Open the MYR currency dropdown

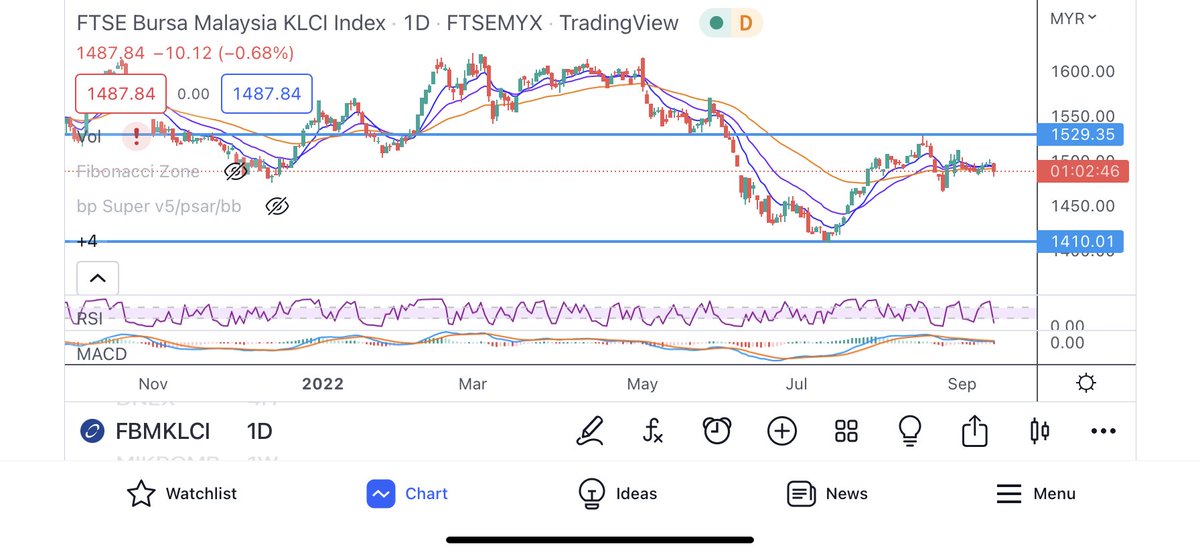[1073, 18]
